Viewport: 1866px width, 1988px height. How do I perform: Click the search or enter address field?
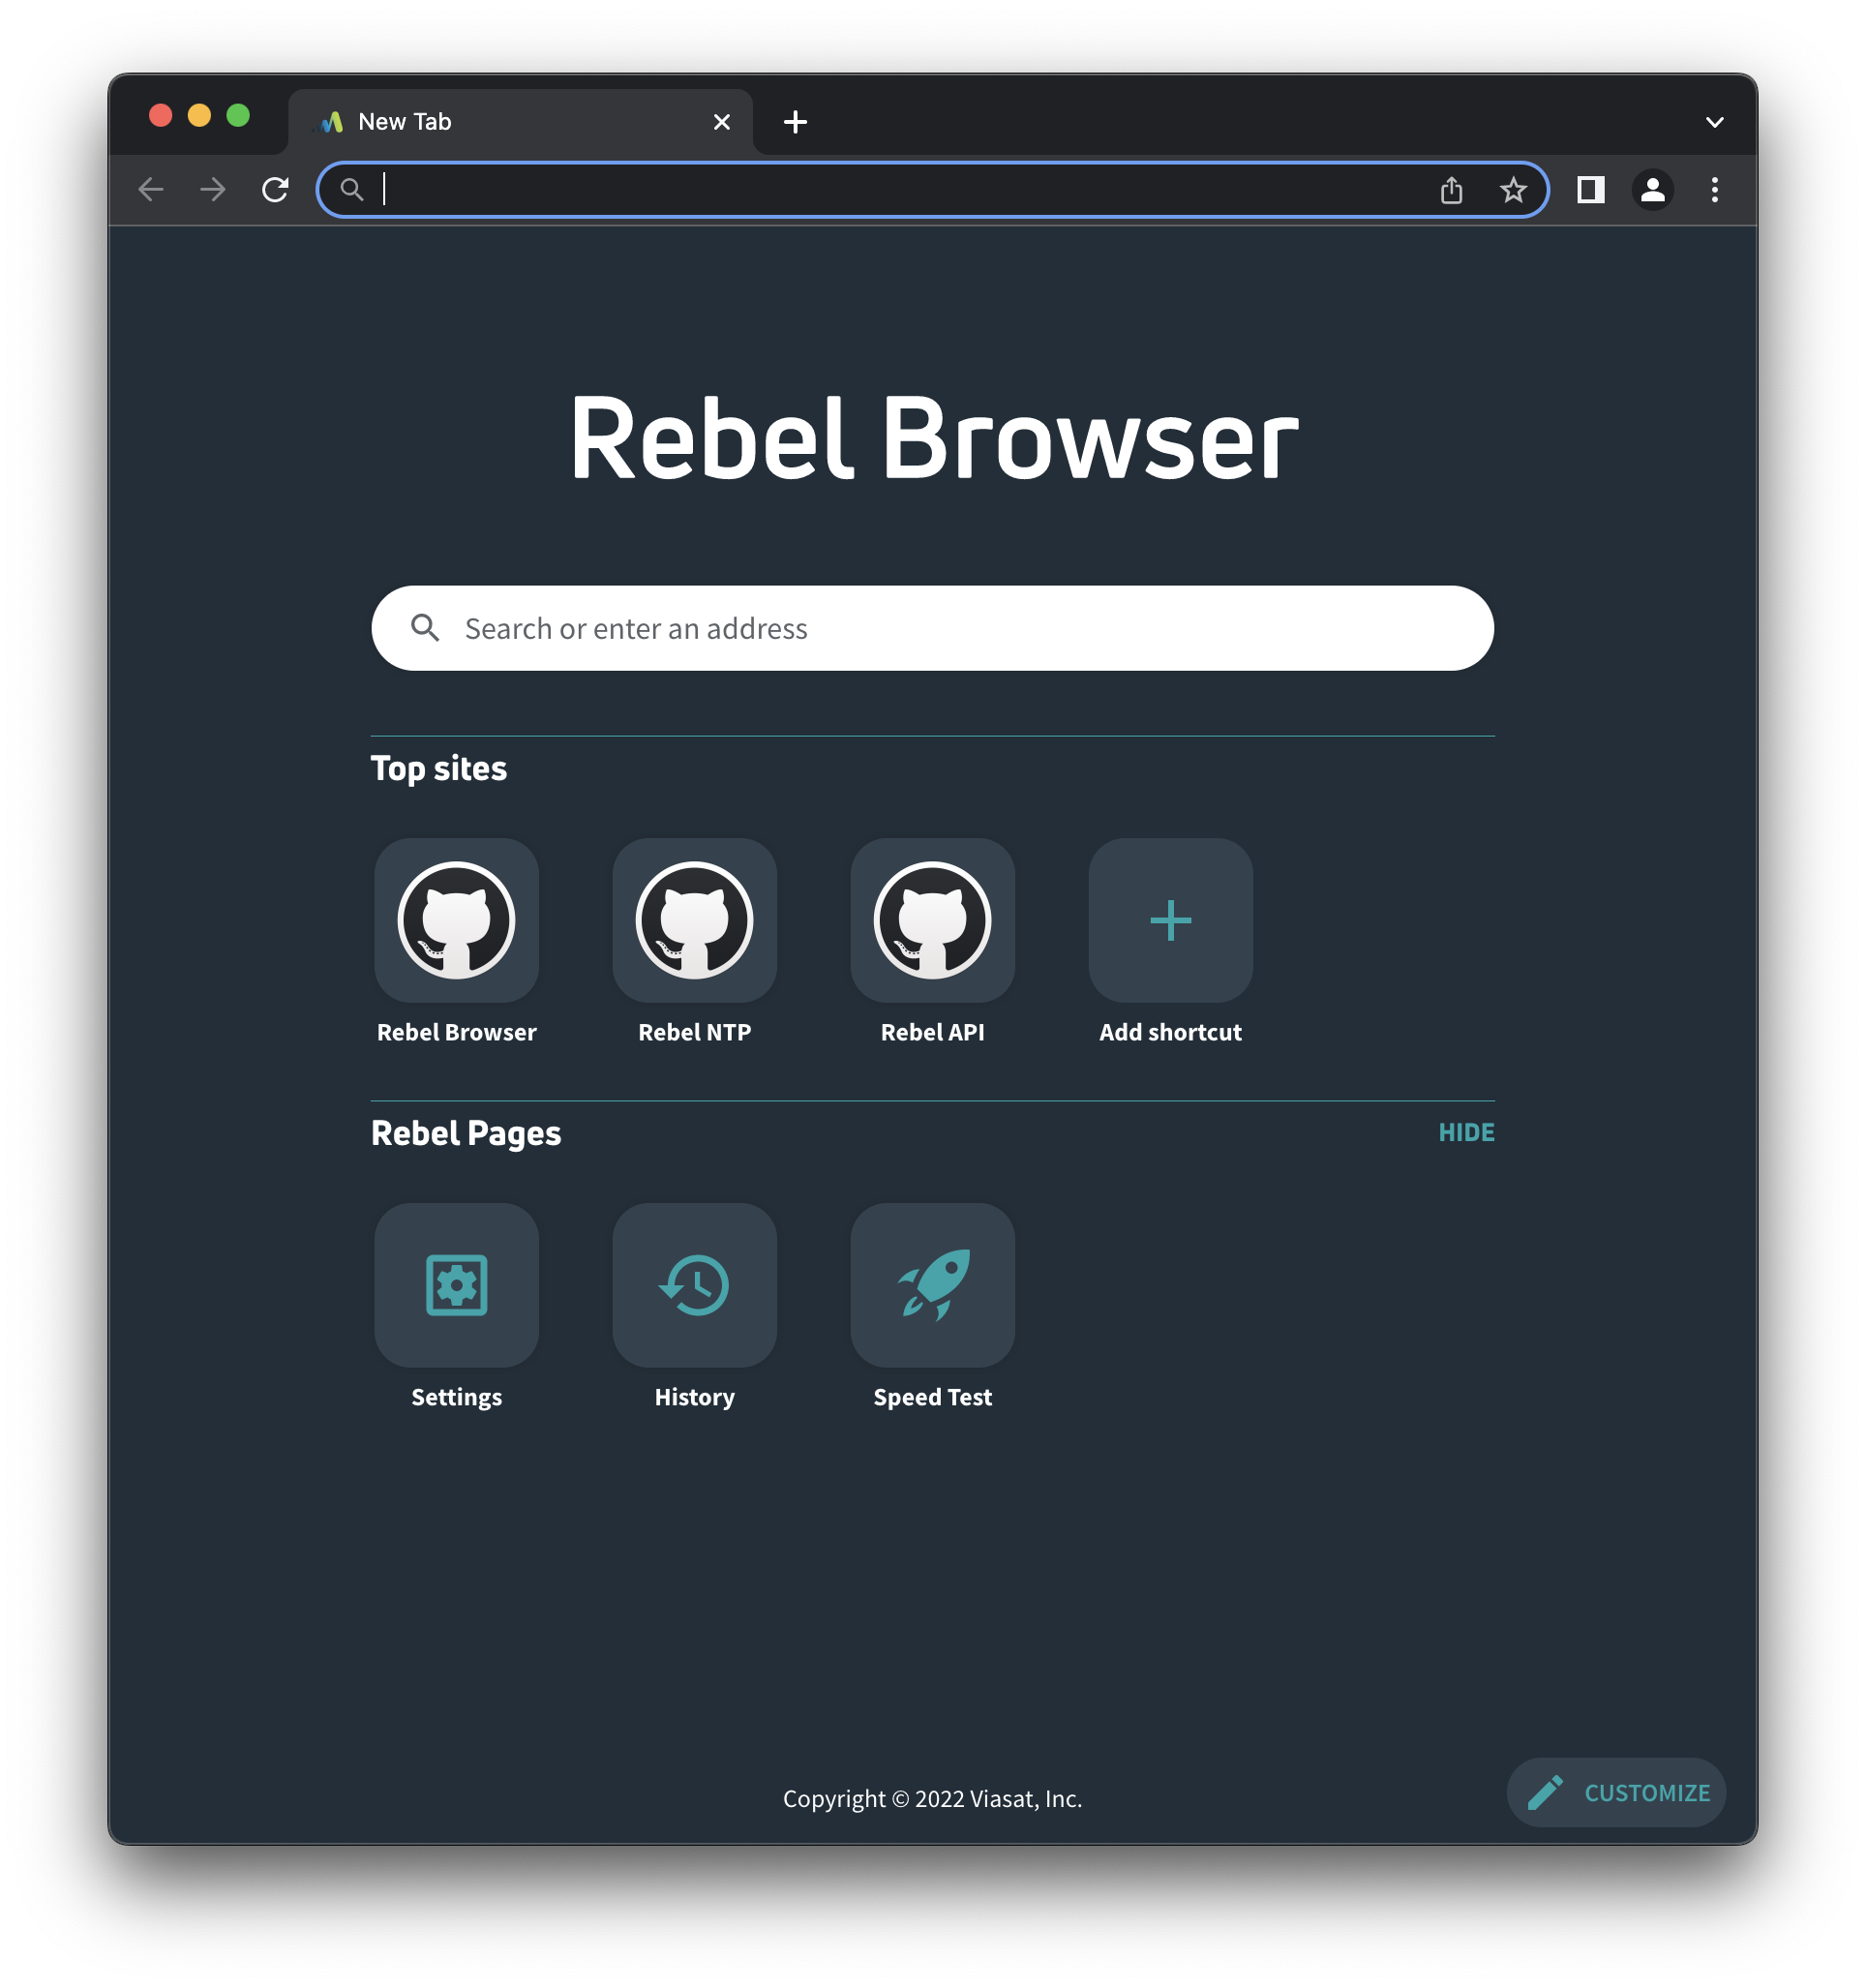[931, 628]
